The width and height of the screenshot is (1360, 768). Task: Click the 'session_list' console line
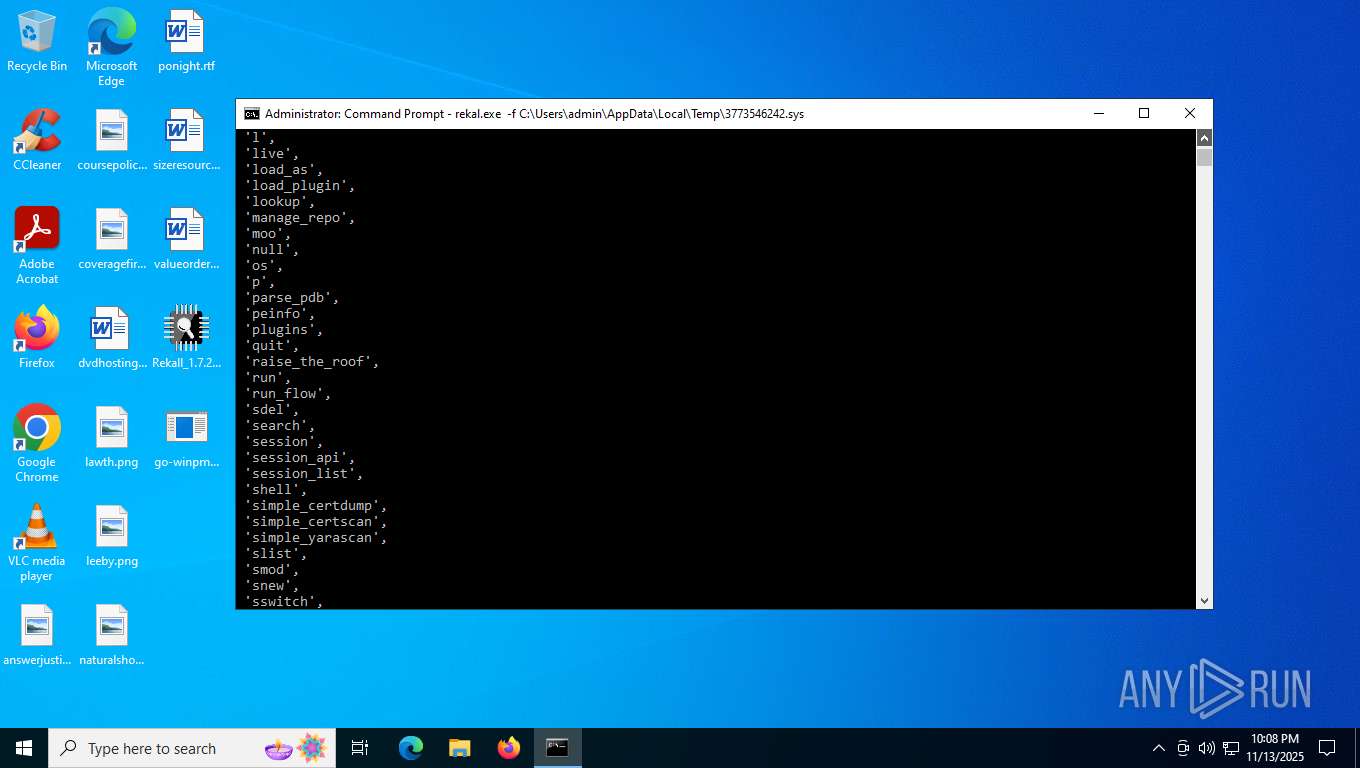(304, 474)
